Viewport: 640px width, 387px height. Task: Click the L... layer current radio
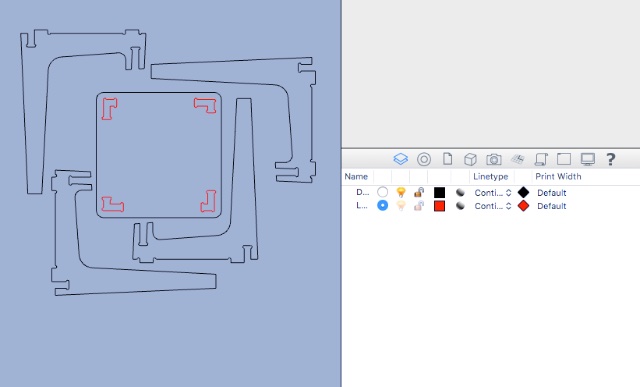point(382,205)
